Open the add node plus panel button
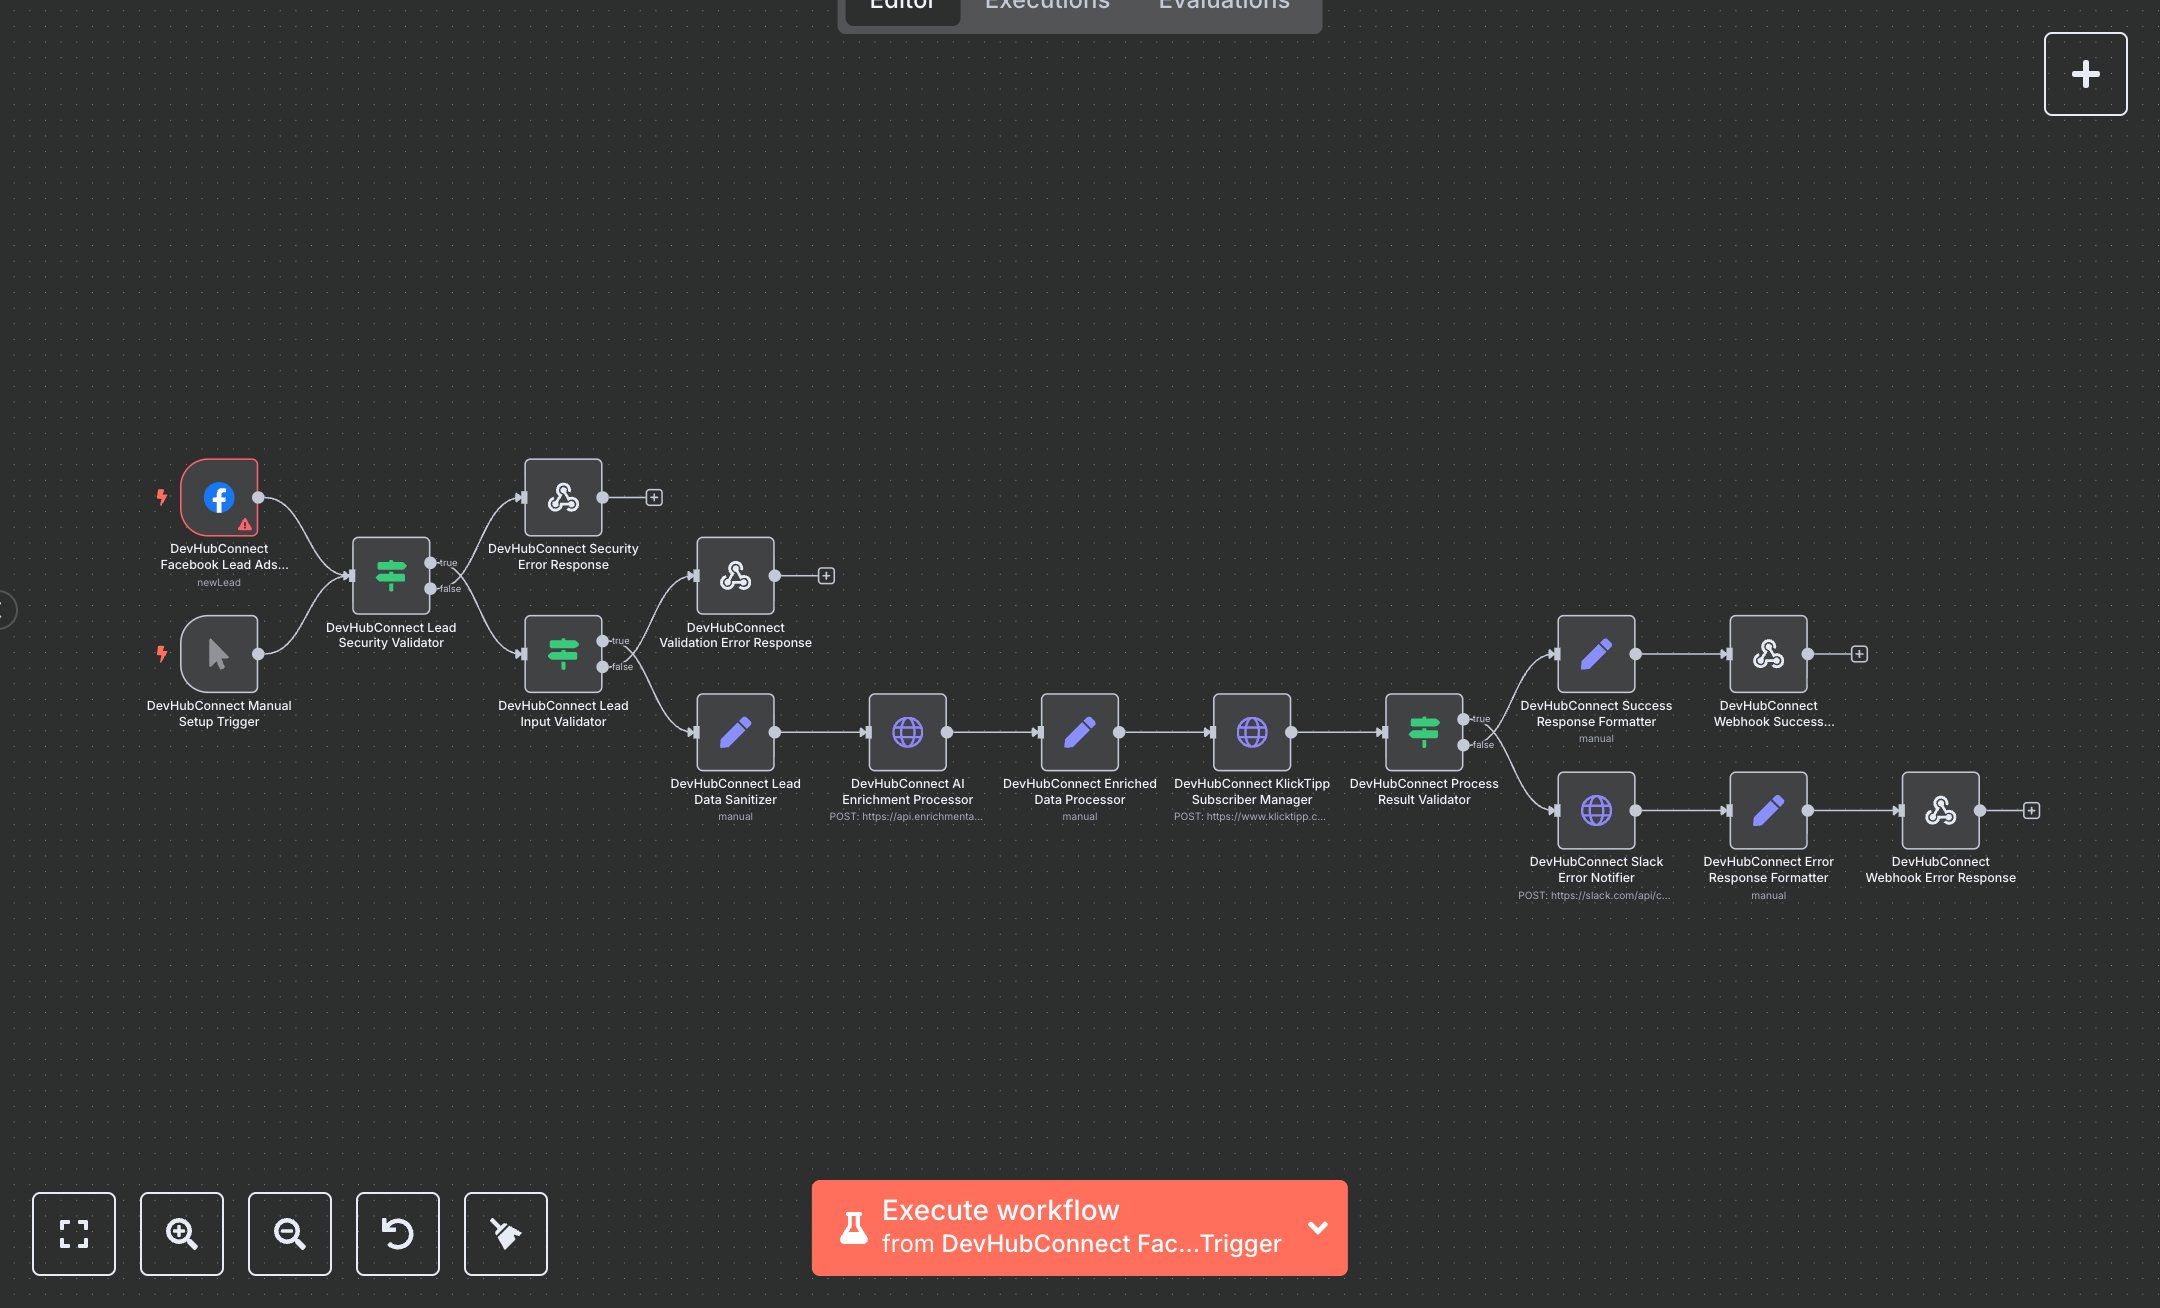Image resolution: width=2160 pixels, height=1308 pixels. [2085, 74]
